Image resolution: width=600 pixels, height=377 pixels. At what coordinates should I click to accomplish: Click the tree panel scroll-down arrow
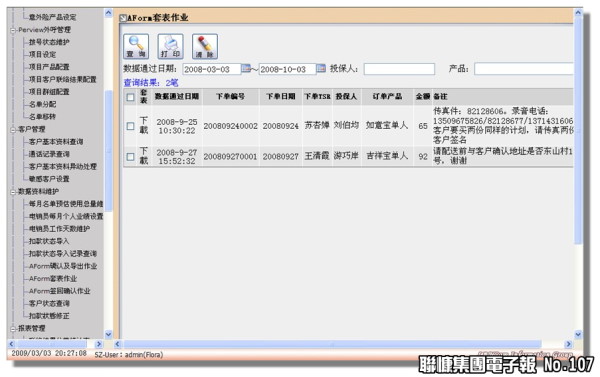(108, 335)
